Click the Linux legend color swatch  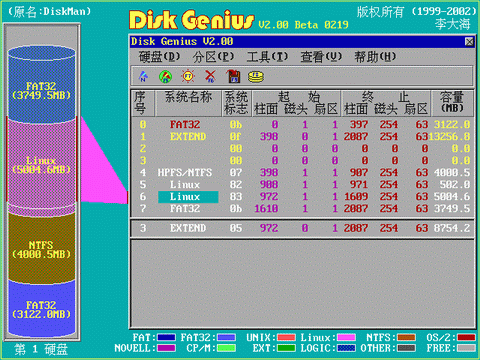coord(346,338)
